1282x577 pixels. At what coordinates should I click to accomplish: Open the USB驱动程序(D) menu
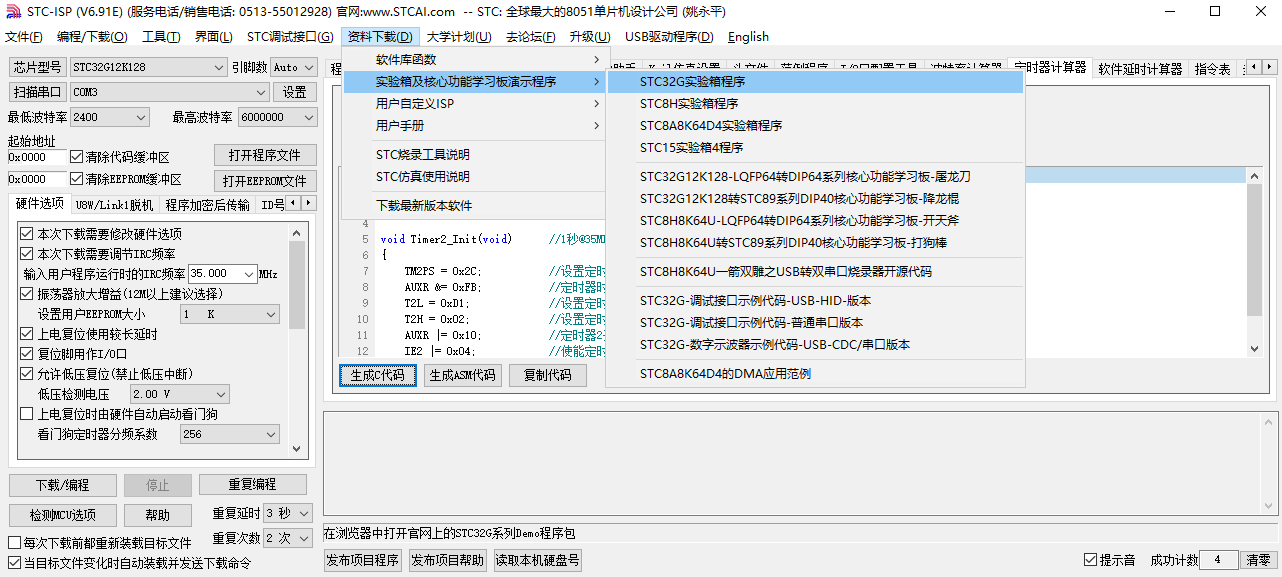(669, 37)
